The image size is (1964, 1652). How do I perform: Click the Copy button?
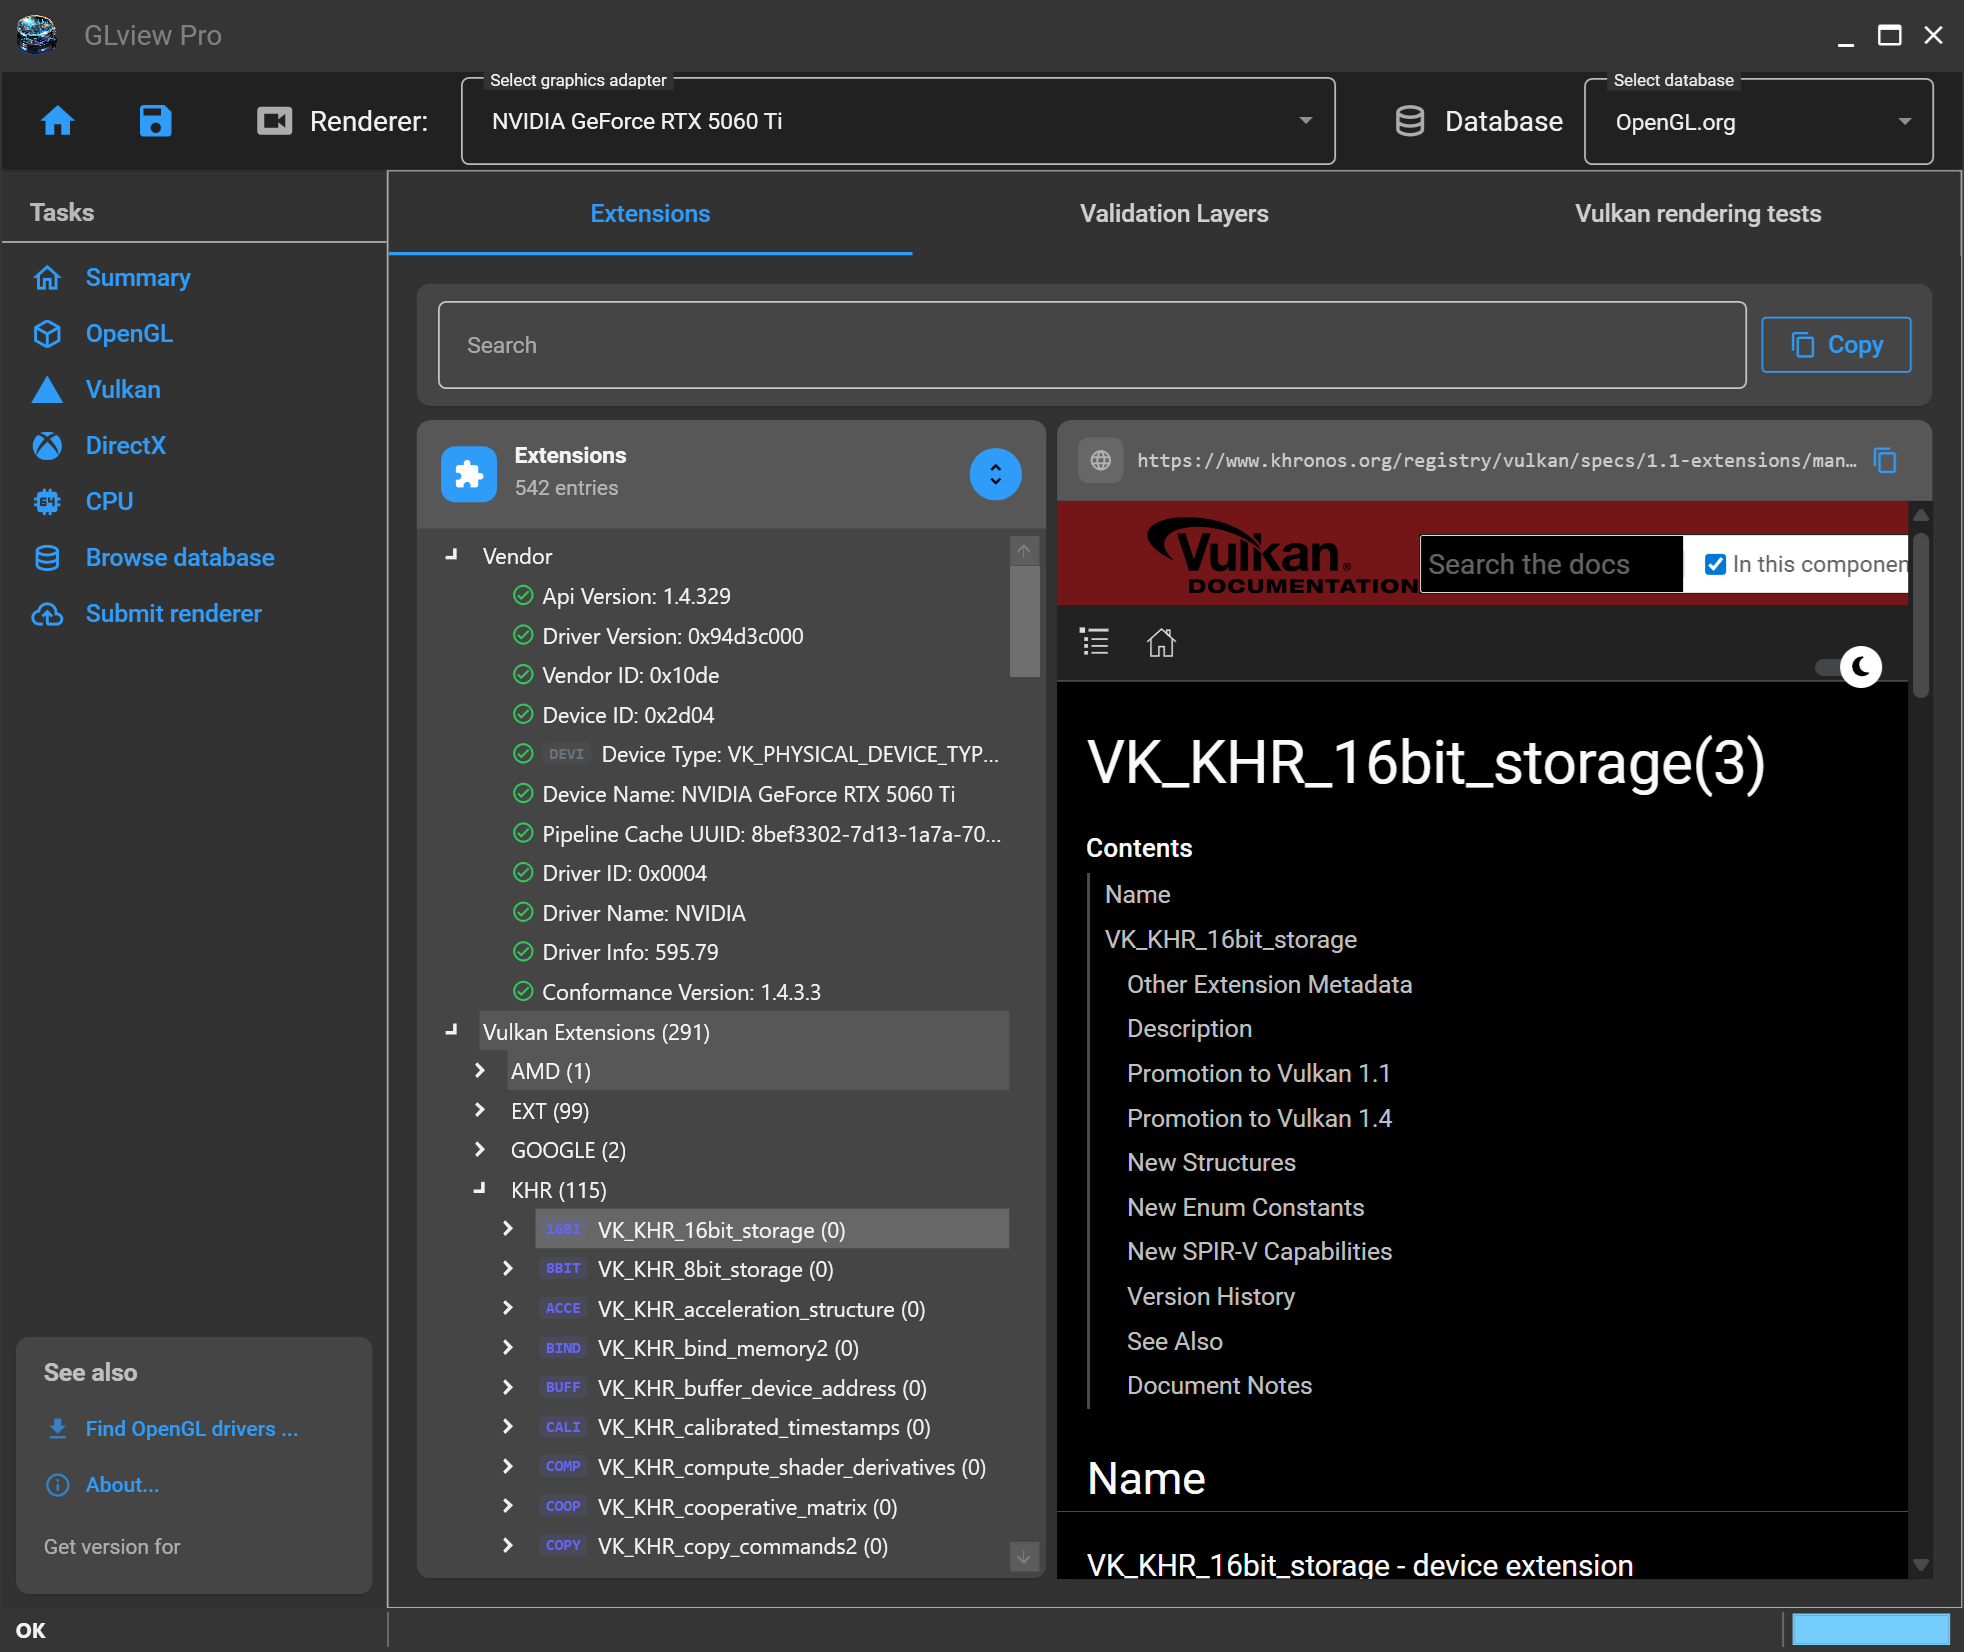point(1836,345)
